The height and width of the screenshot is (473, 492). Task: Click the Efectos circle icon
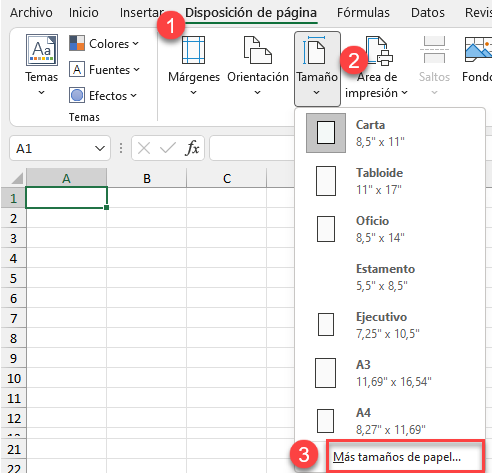[77, 96]
